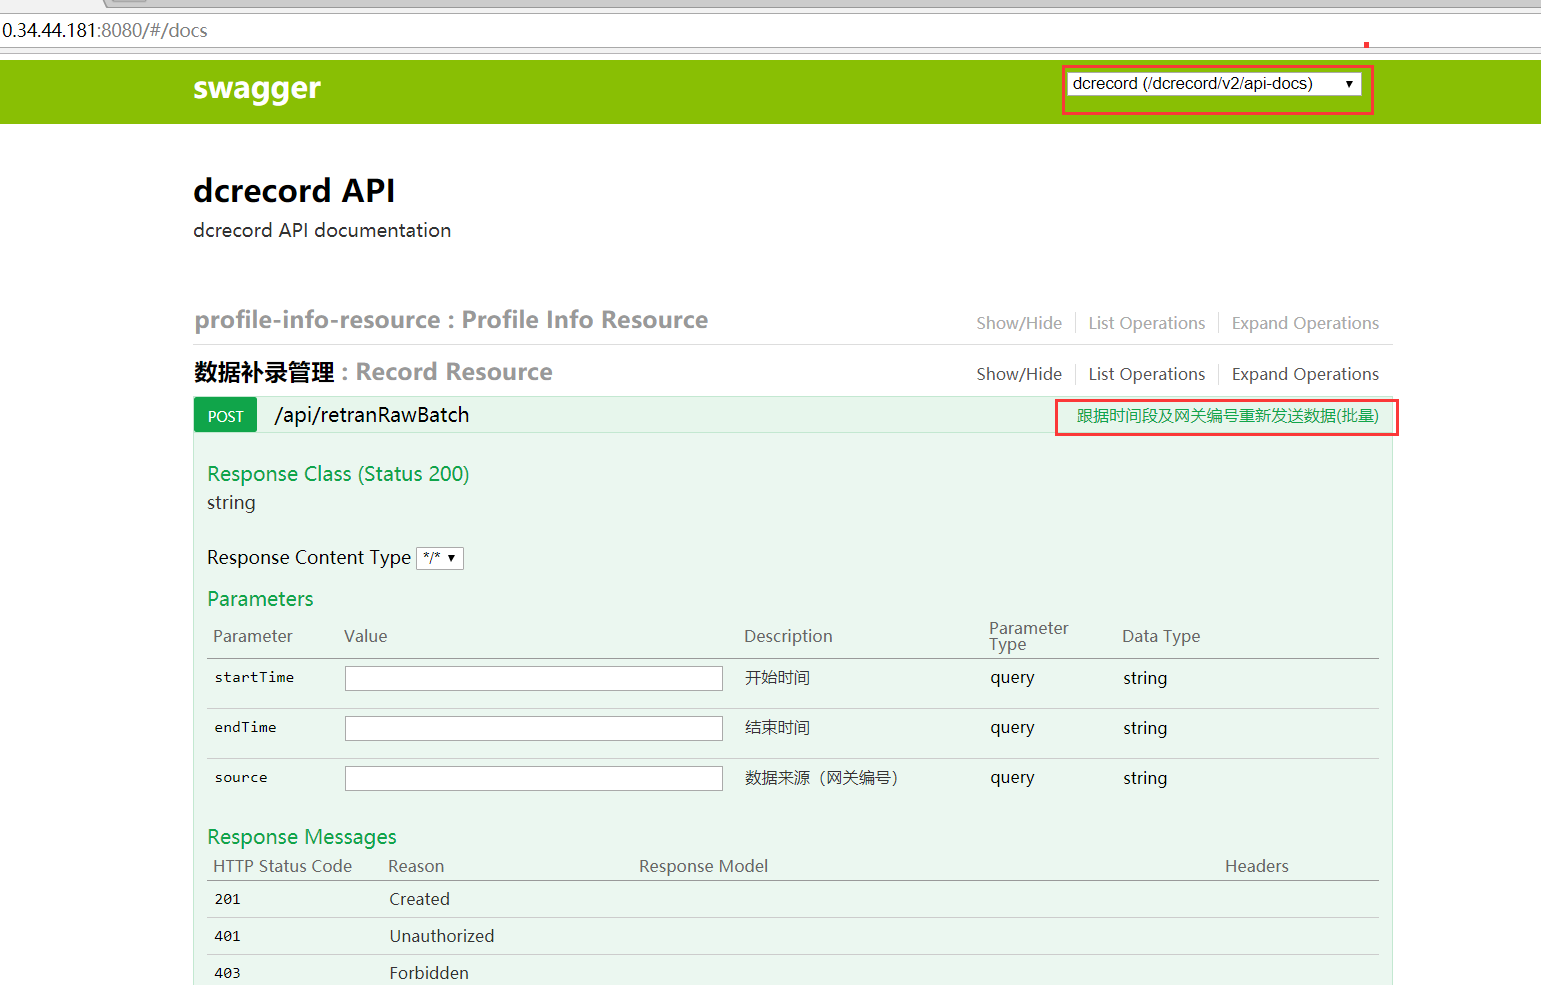Click the Response Class (Status 200) heading

point(338,474)
